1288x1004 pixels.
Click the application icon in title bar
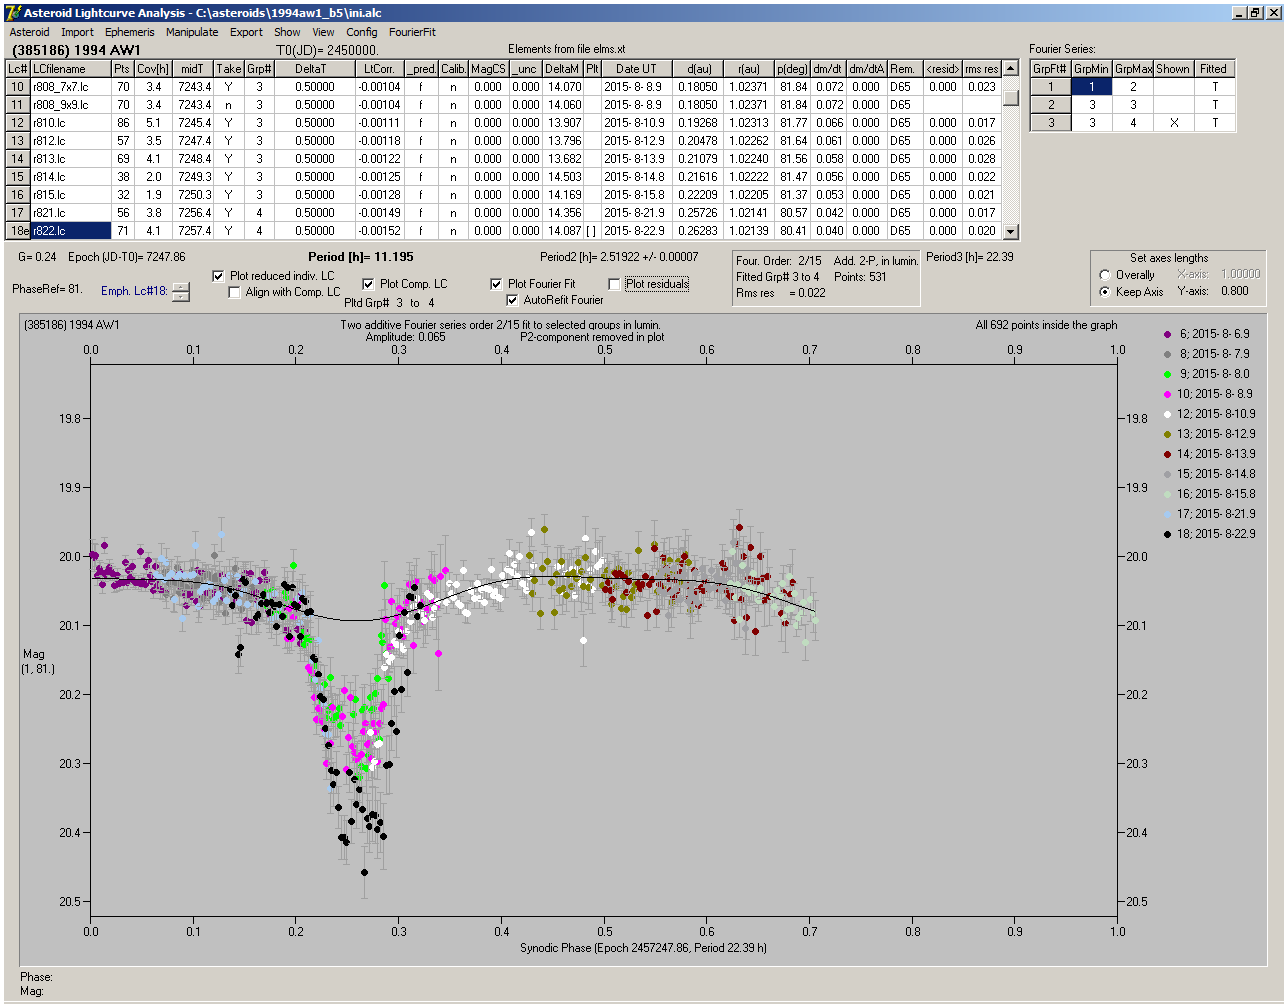pyautogui.click(x=13, y=13)
